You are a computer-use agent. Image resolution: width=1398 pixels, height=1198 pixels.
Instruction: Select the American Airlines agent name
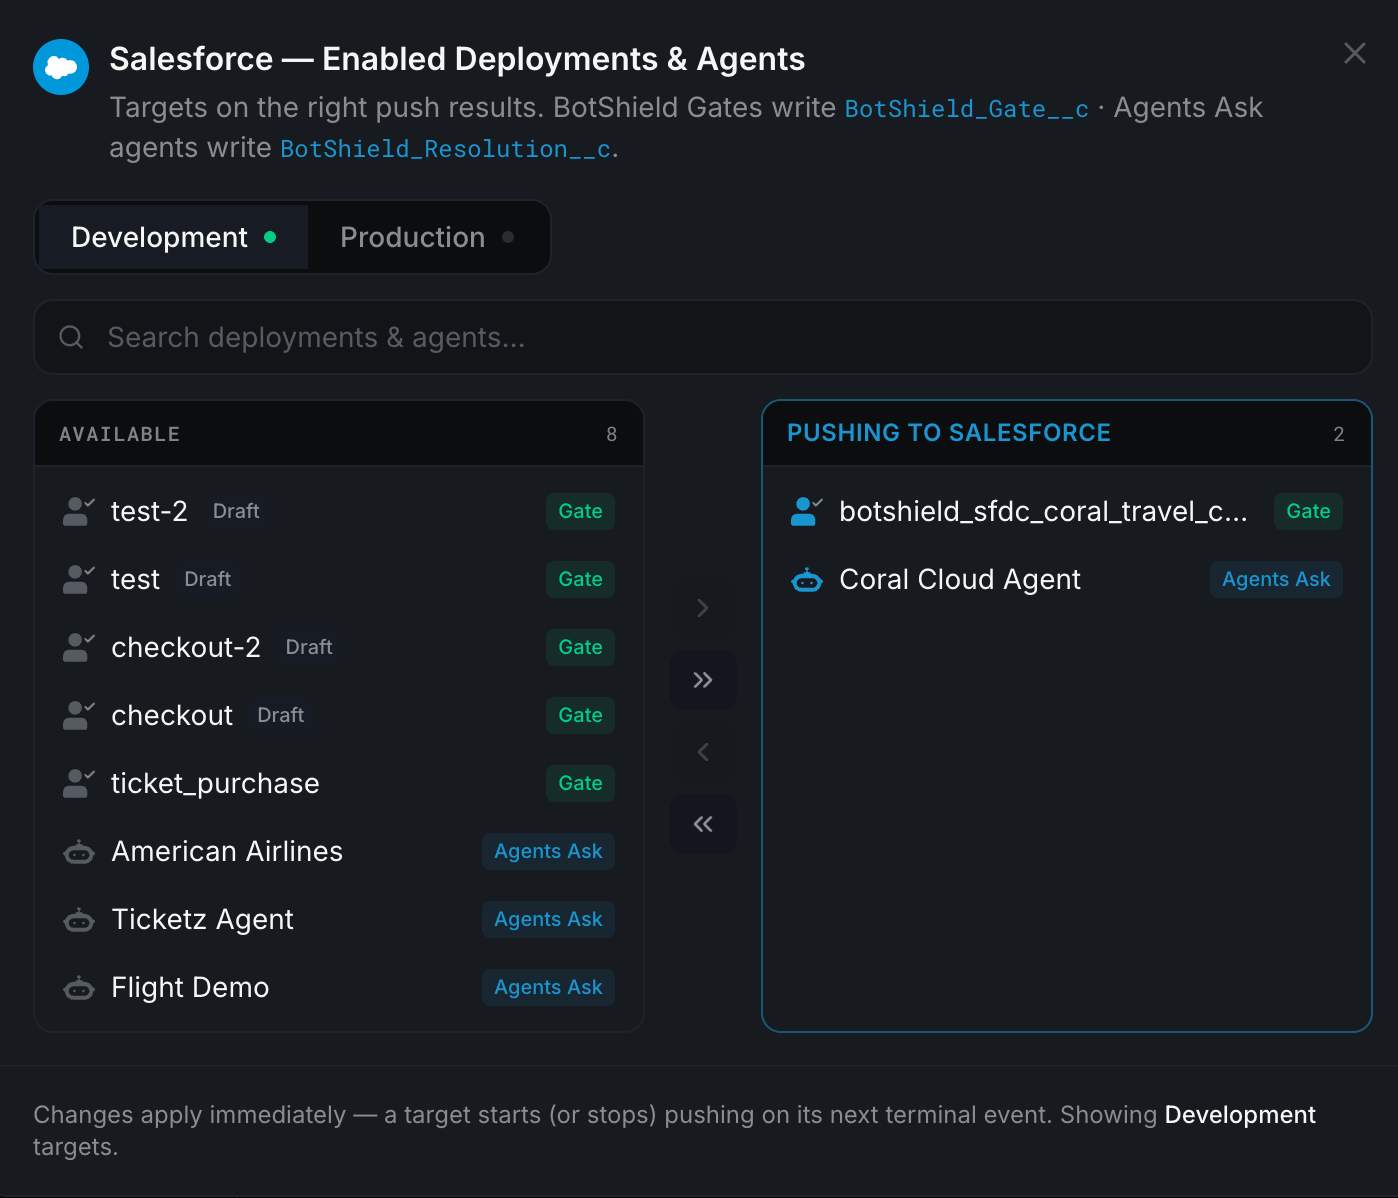[x=227, y=851]
